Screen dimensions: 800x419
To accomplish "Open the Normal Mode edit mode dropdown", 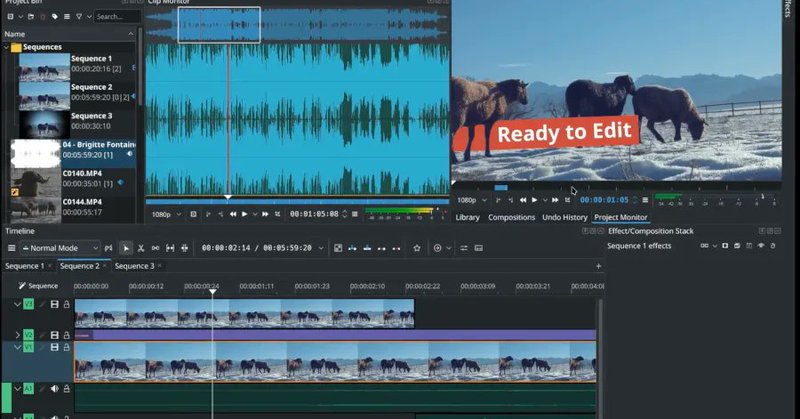I will click(60, 248).
